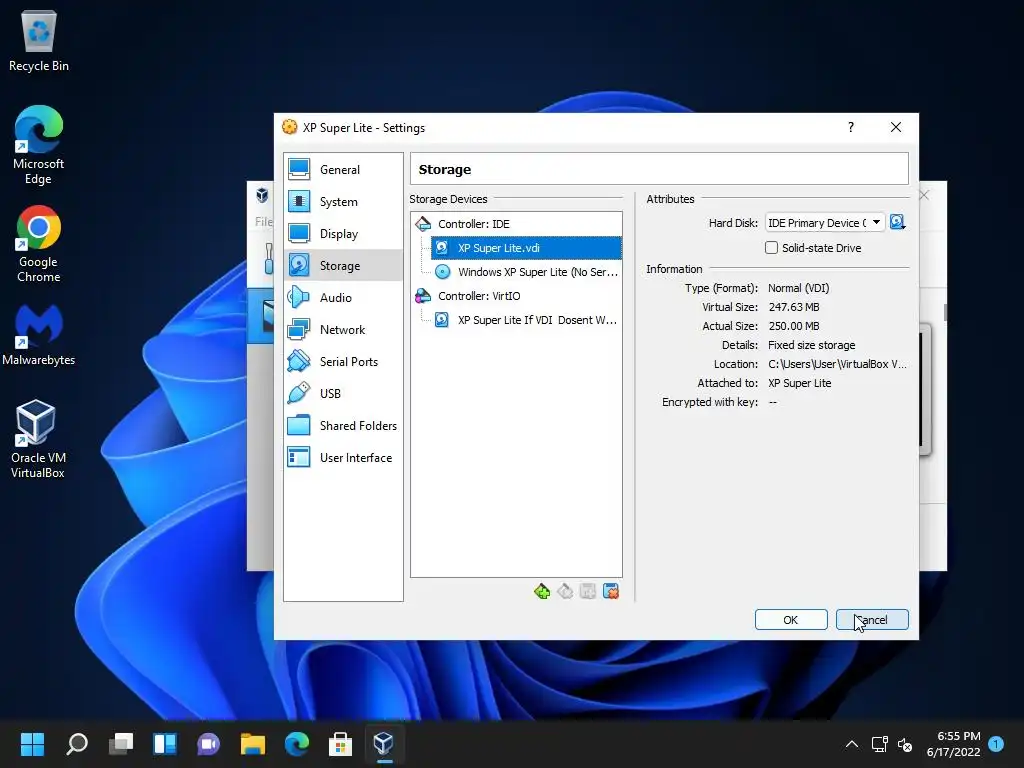1024x768 pixels.
Task: Close the VirtualBox Manager window behind
Action: pyautogui.click(x=924, y=195)
